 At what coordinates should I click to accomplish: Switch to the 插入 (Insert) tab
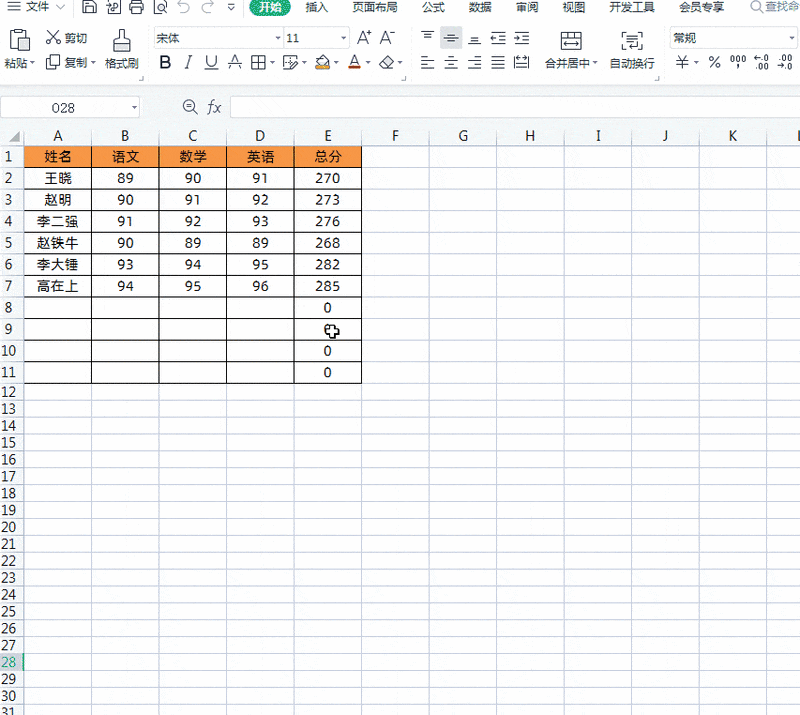coord(316,7)
